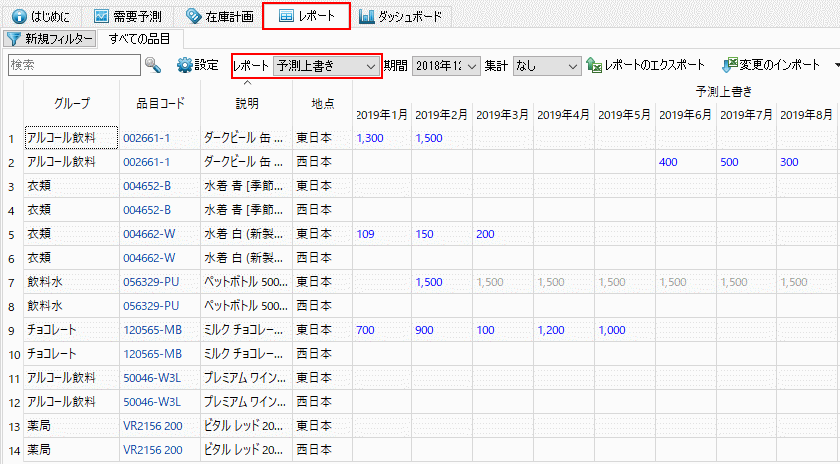Switch to ダッシュボード chart tab
The image size is (840, 464).
coord(400,16)
